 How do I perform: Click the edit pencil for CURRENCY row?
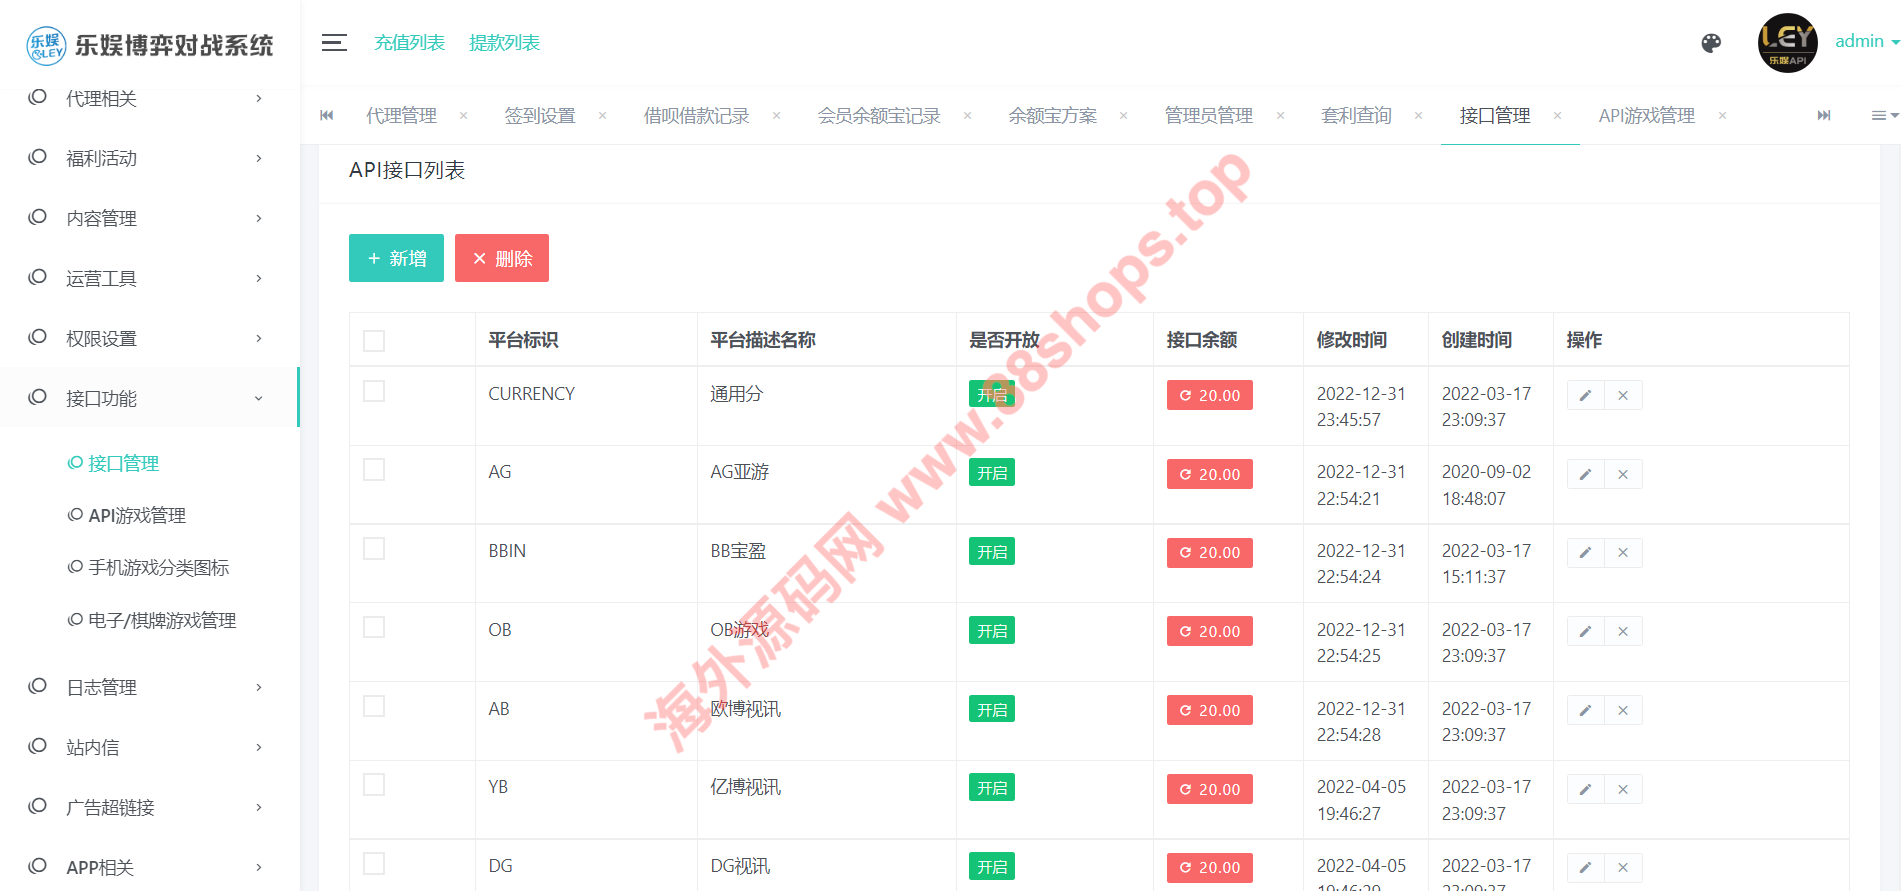pyautogui.click(x=1585, y=396)
